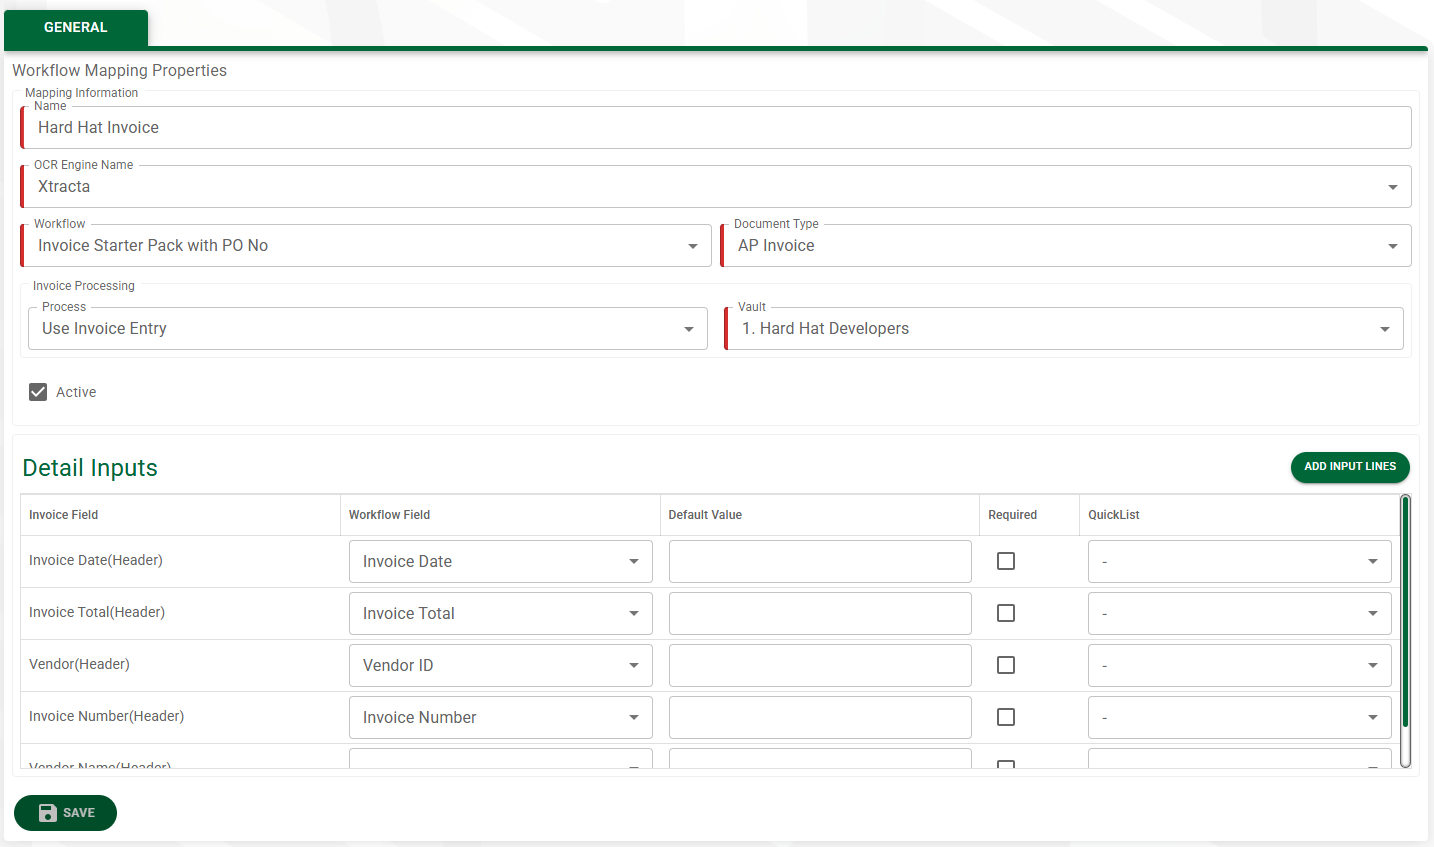Click the Invoice Total(Header) cell text
Image resolution: width=1434 pixels, height=847 pixels.
[97, 612]
